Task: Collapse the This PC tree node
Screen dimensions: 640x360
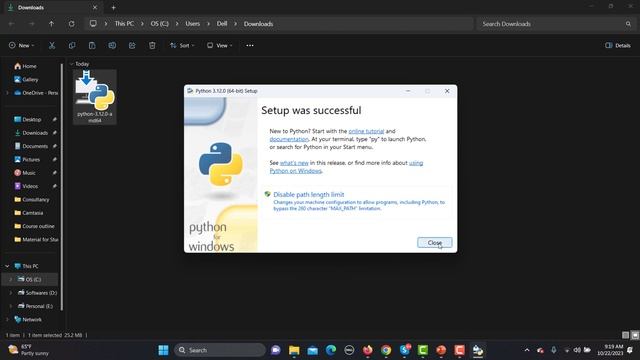Action: (x=7, y=266)
